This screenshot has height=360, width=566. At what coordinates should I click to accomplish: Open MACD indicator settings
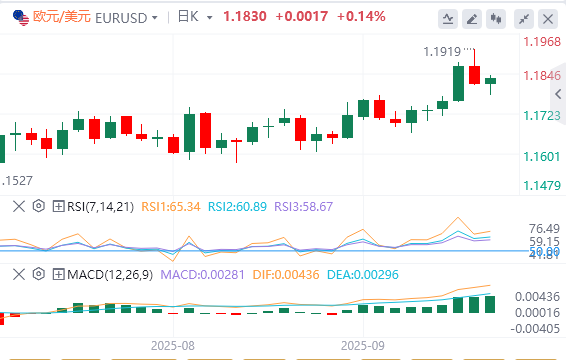point(39,274)
